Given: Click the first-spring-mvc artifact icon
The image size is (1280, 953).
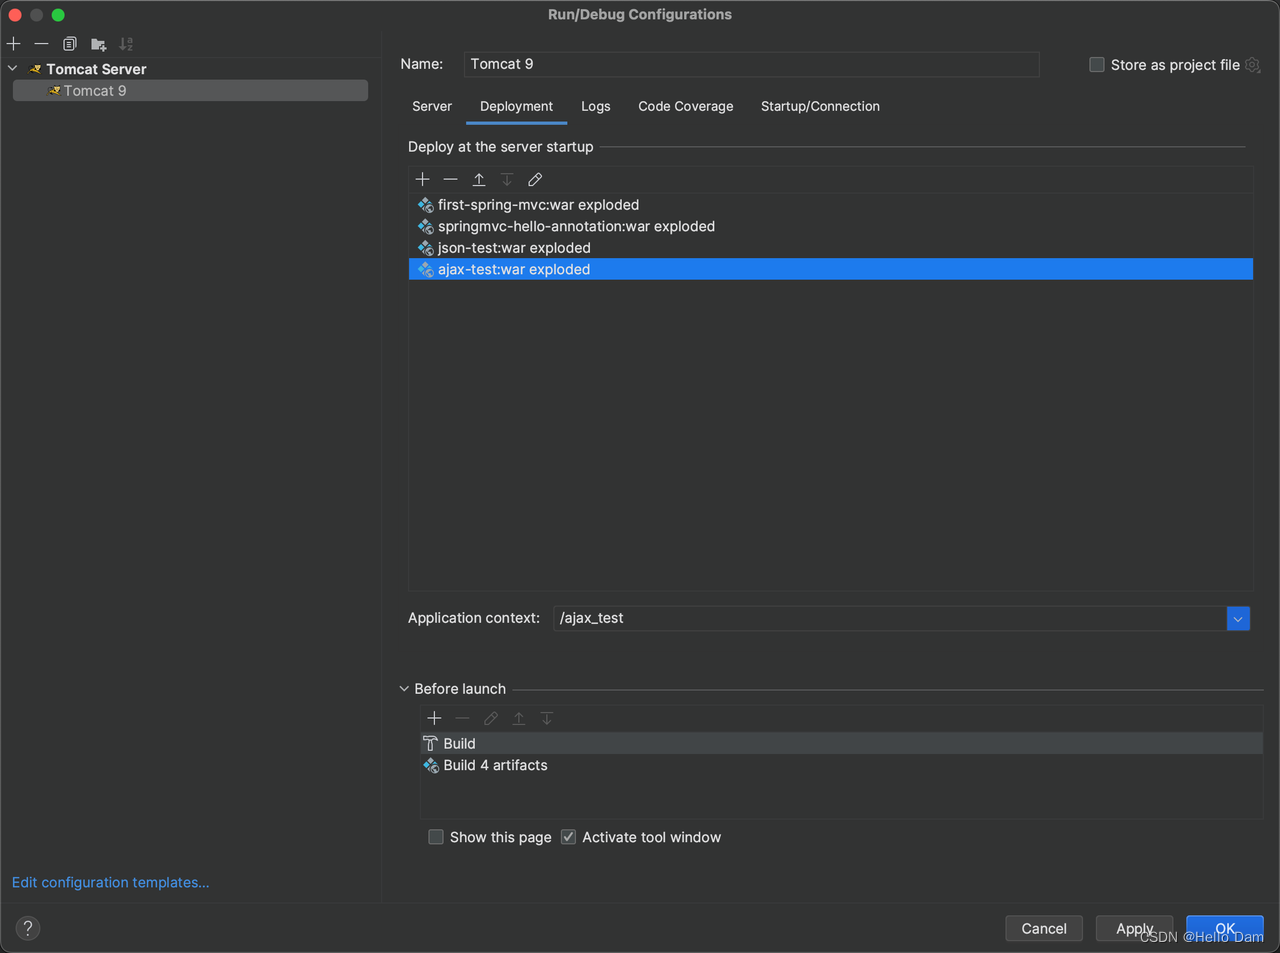Looking at the screenshot, I should point(426,205).
